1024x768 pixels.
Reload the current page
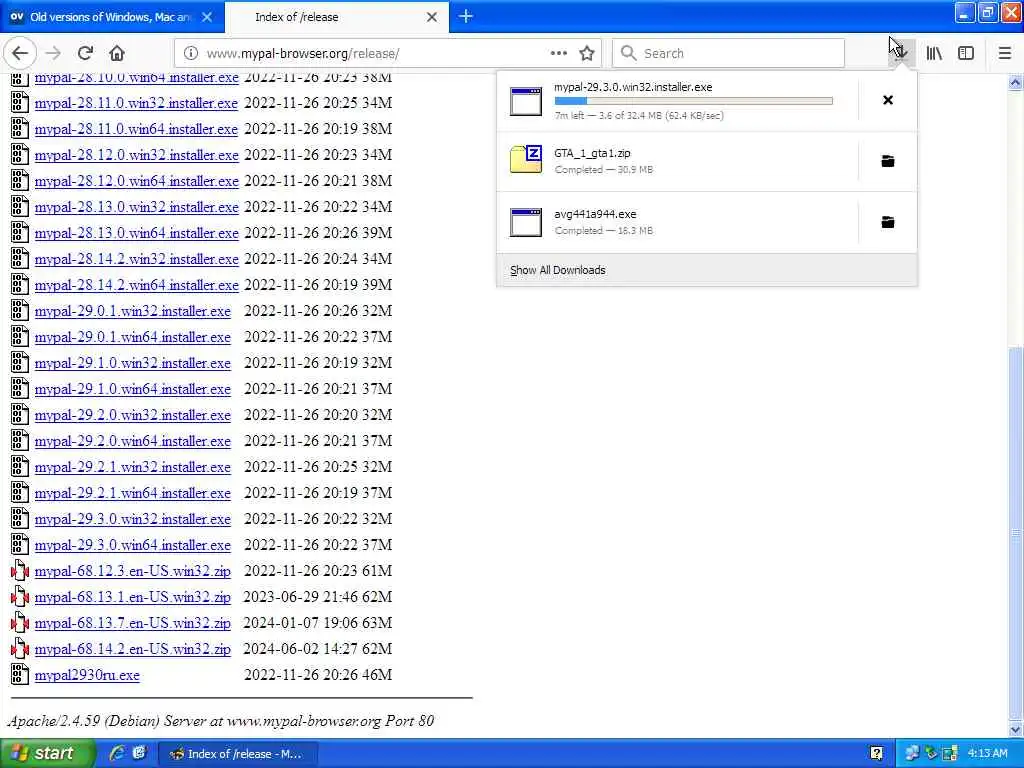(85, 53)
